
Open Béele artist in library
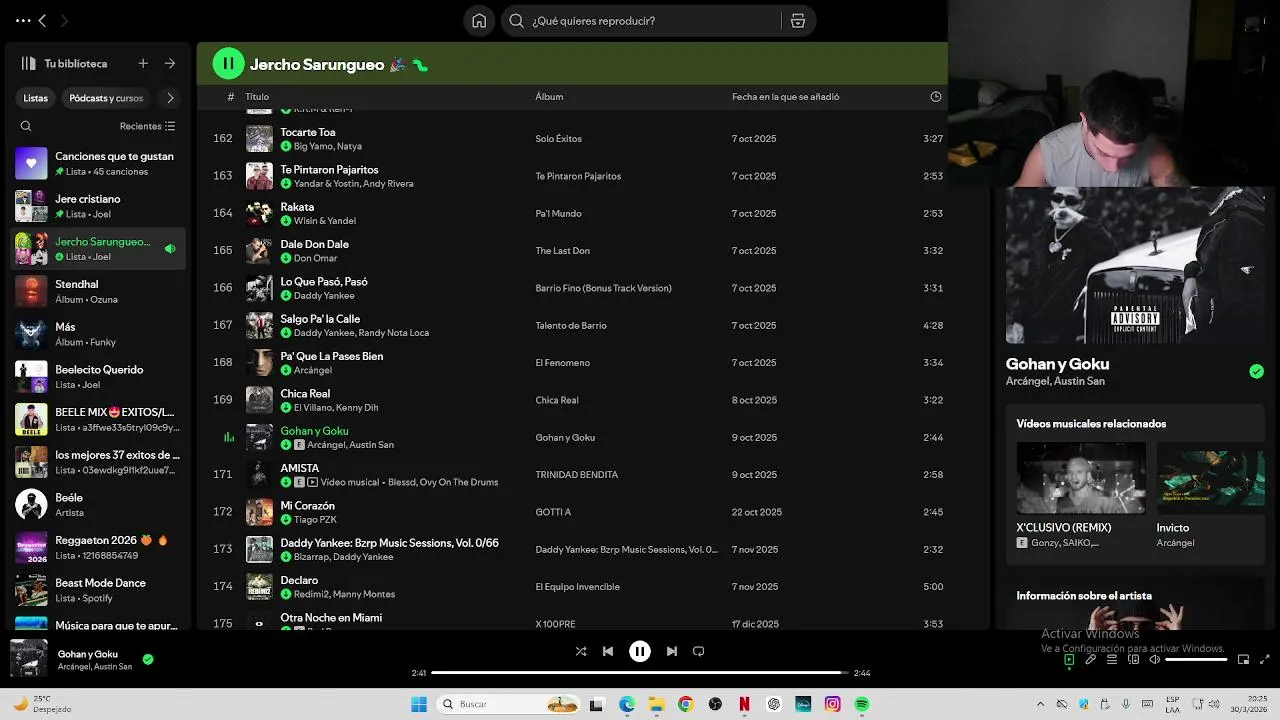coord(97,504)
